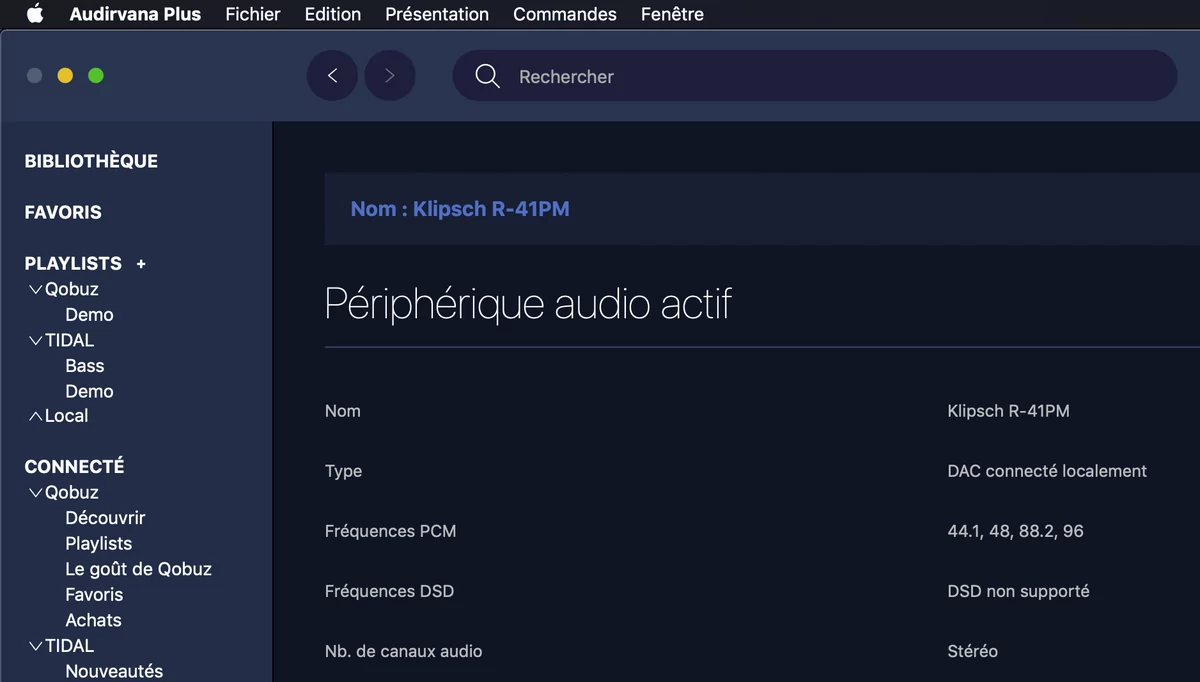Click the Klipsch R-41PM name value
The height and width of the screenshot is (682, 1200).
click(1008, 411)
